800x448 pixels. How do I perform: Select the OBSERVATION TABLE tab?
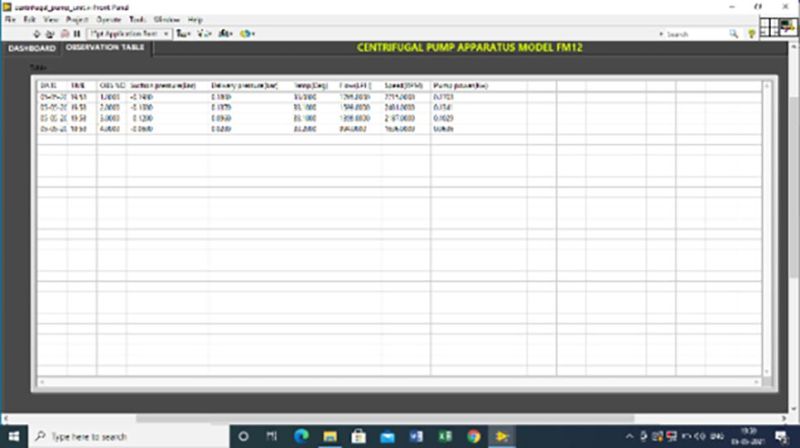(x=105, y=47)
